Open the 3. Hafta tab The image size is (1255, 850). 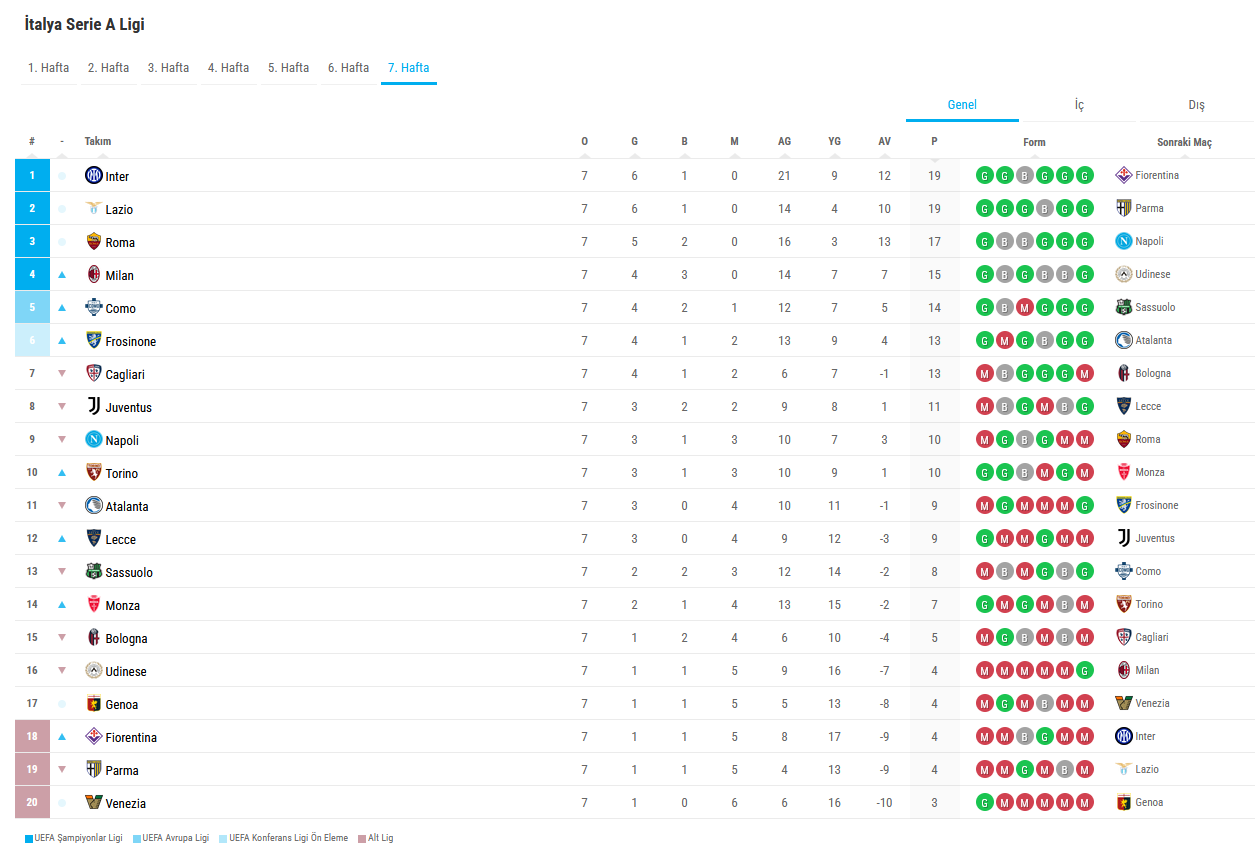(168, 68)
